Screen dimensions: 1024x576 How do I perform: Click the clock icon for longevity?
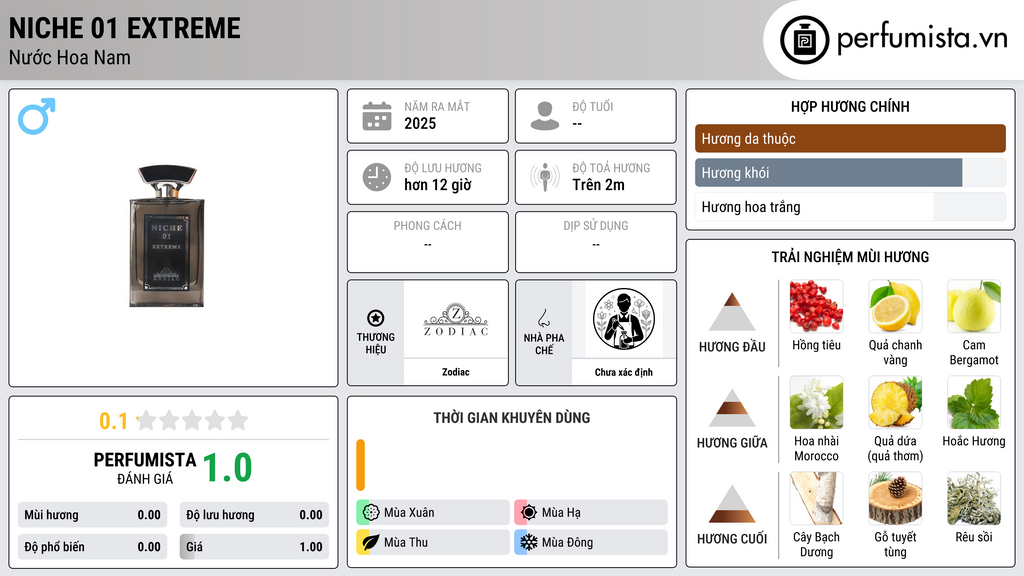(377, 177)
